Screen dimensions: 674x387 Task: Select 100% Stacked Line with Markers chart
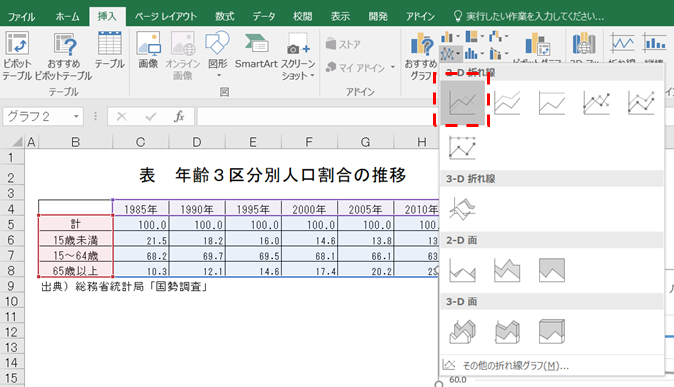[462, 148]
